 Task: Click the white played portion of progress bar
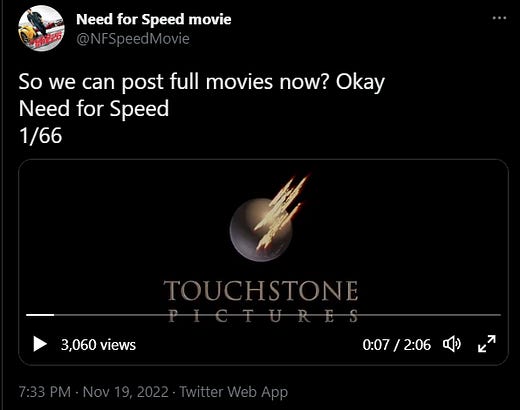pyautogui.click(x=40, y=315)
